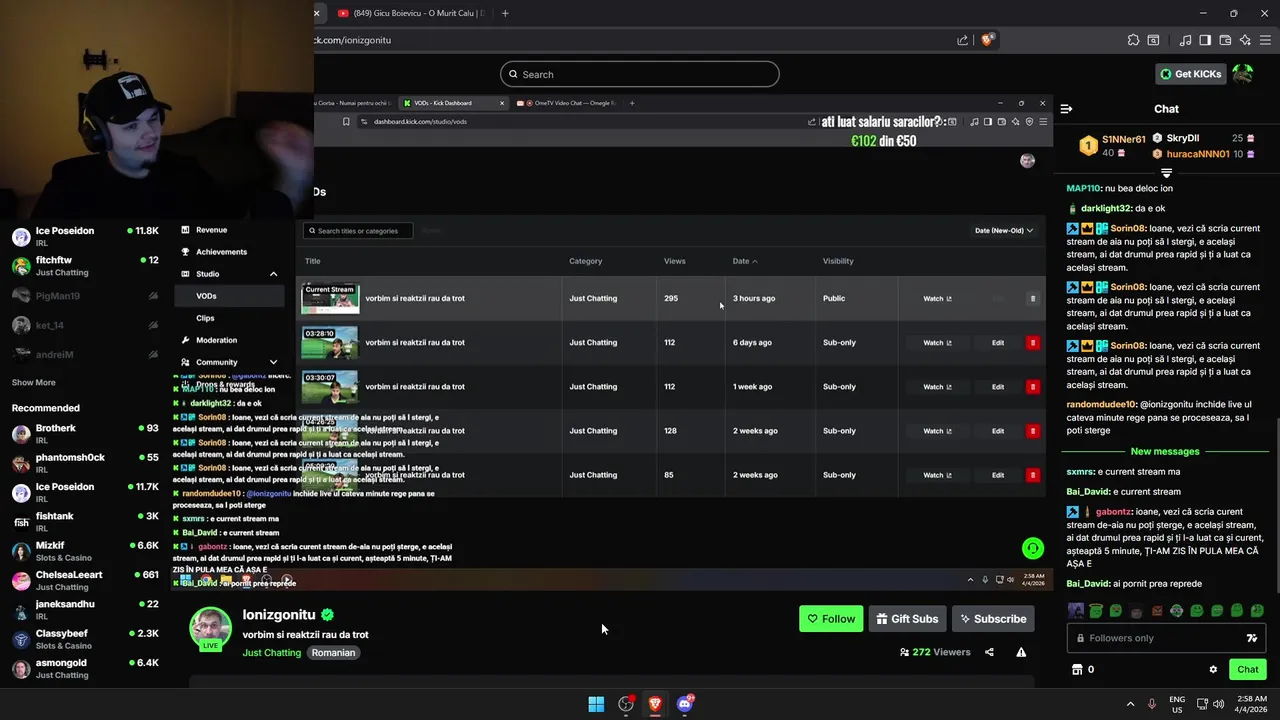
Task: Subscribe to ionizgonitu channel
Action: click(x=993, y=619)
